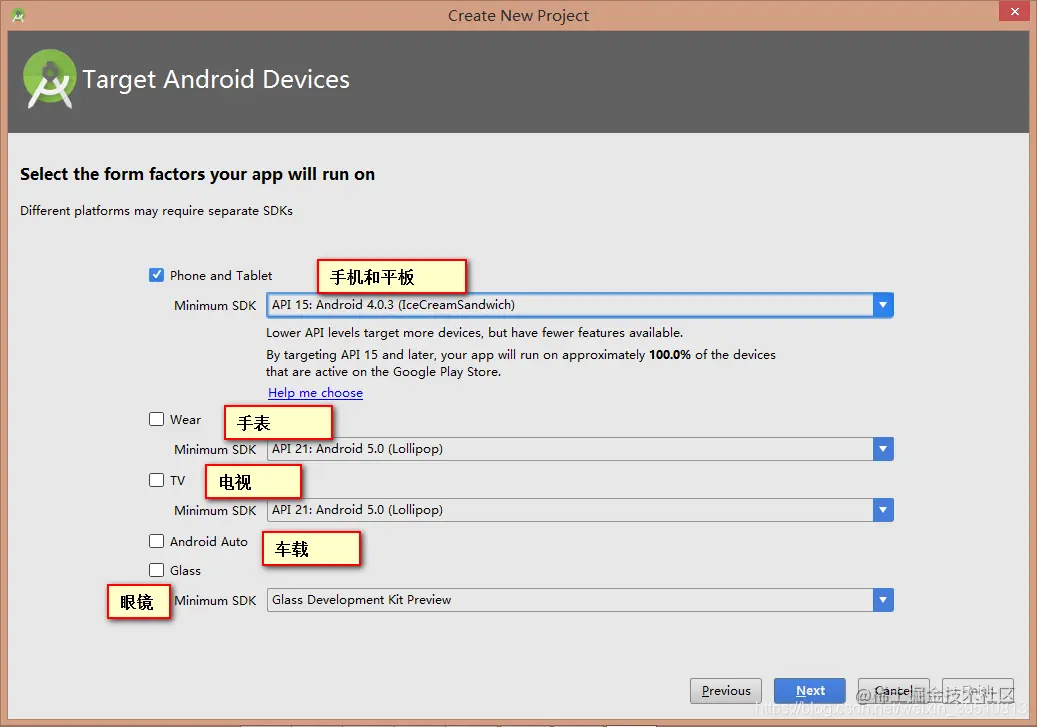Open the TV Minimum SDK dropdown arrow
1037x727 pixels.
[x=883, y=510]
